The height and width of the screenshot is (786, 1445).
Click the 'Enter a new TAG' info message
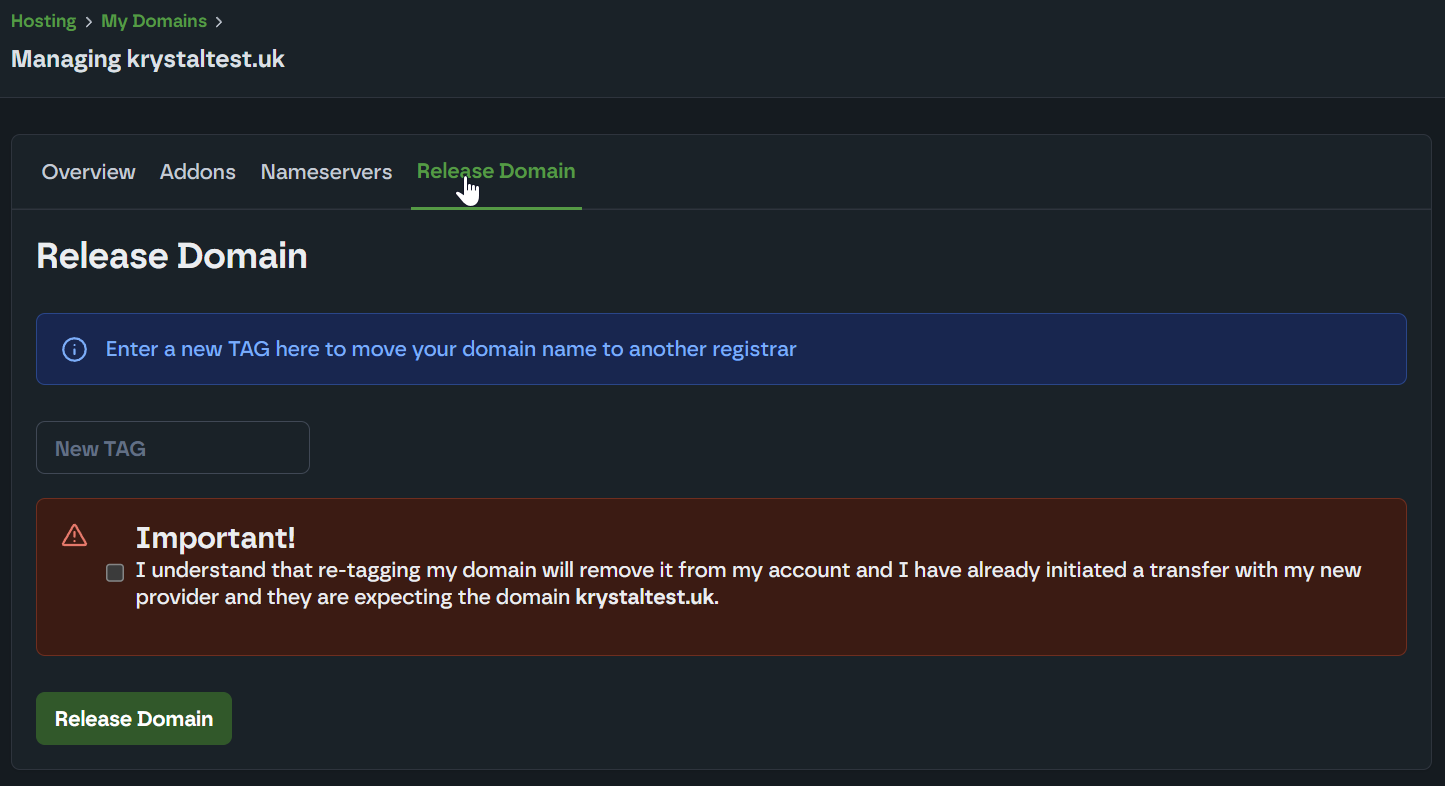pos(451,349)
